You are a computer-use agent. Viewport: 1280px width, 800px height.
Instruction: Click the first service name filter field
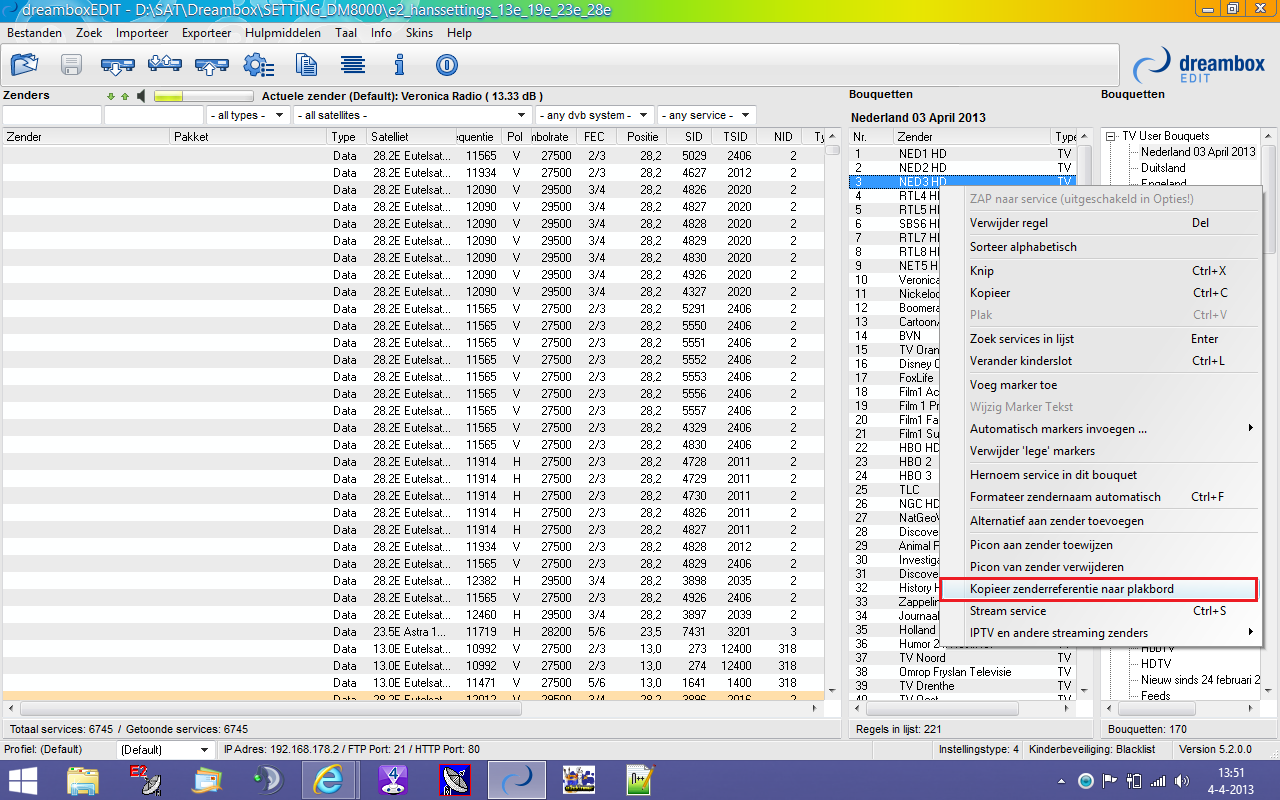[52, 116]
